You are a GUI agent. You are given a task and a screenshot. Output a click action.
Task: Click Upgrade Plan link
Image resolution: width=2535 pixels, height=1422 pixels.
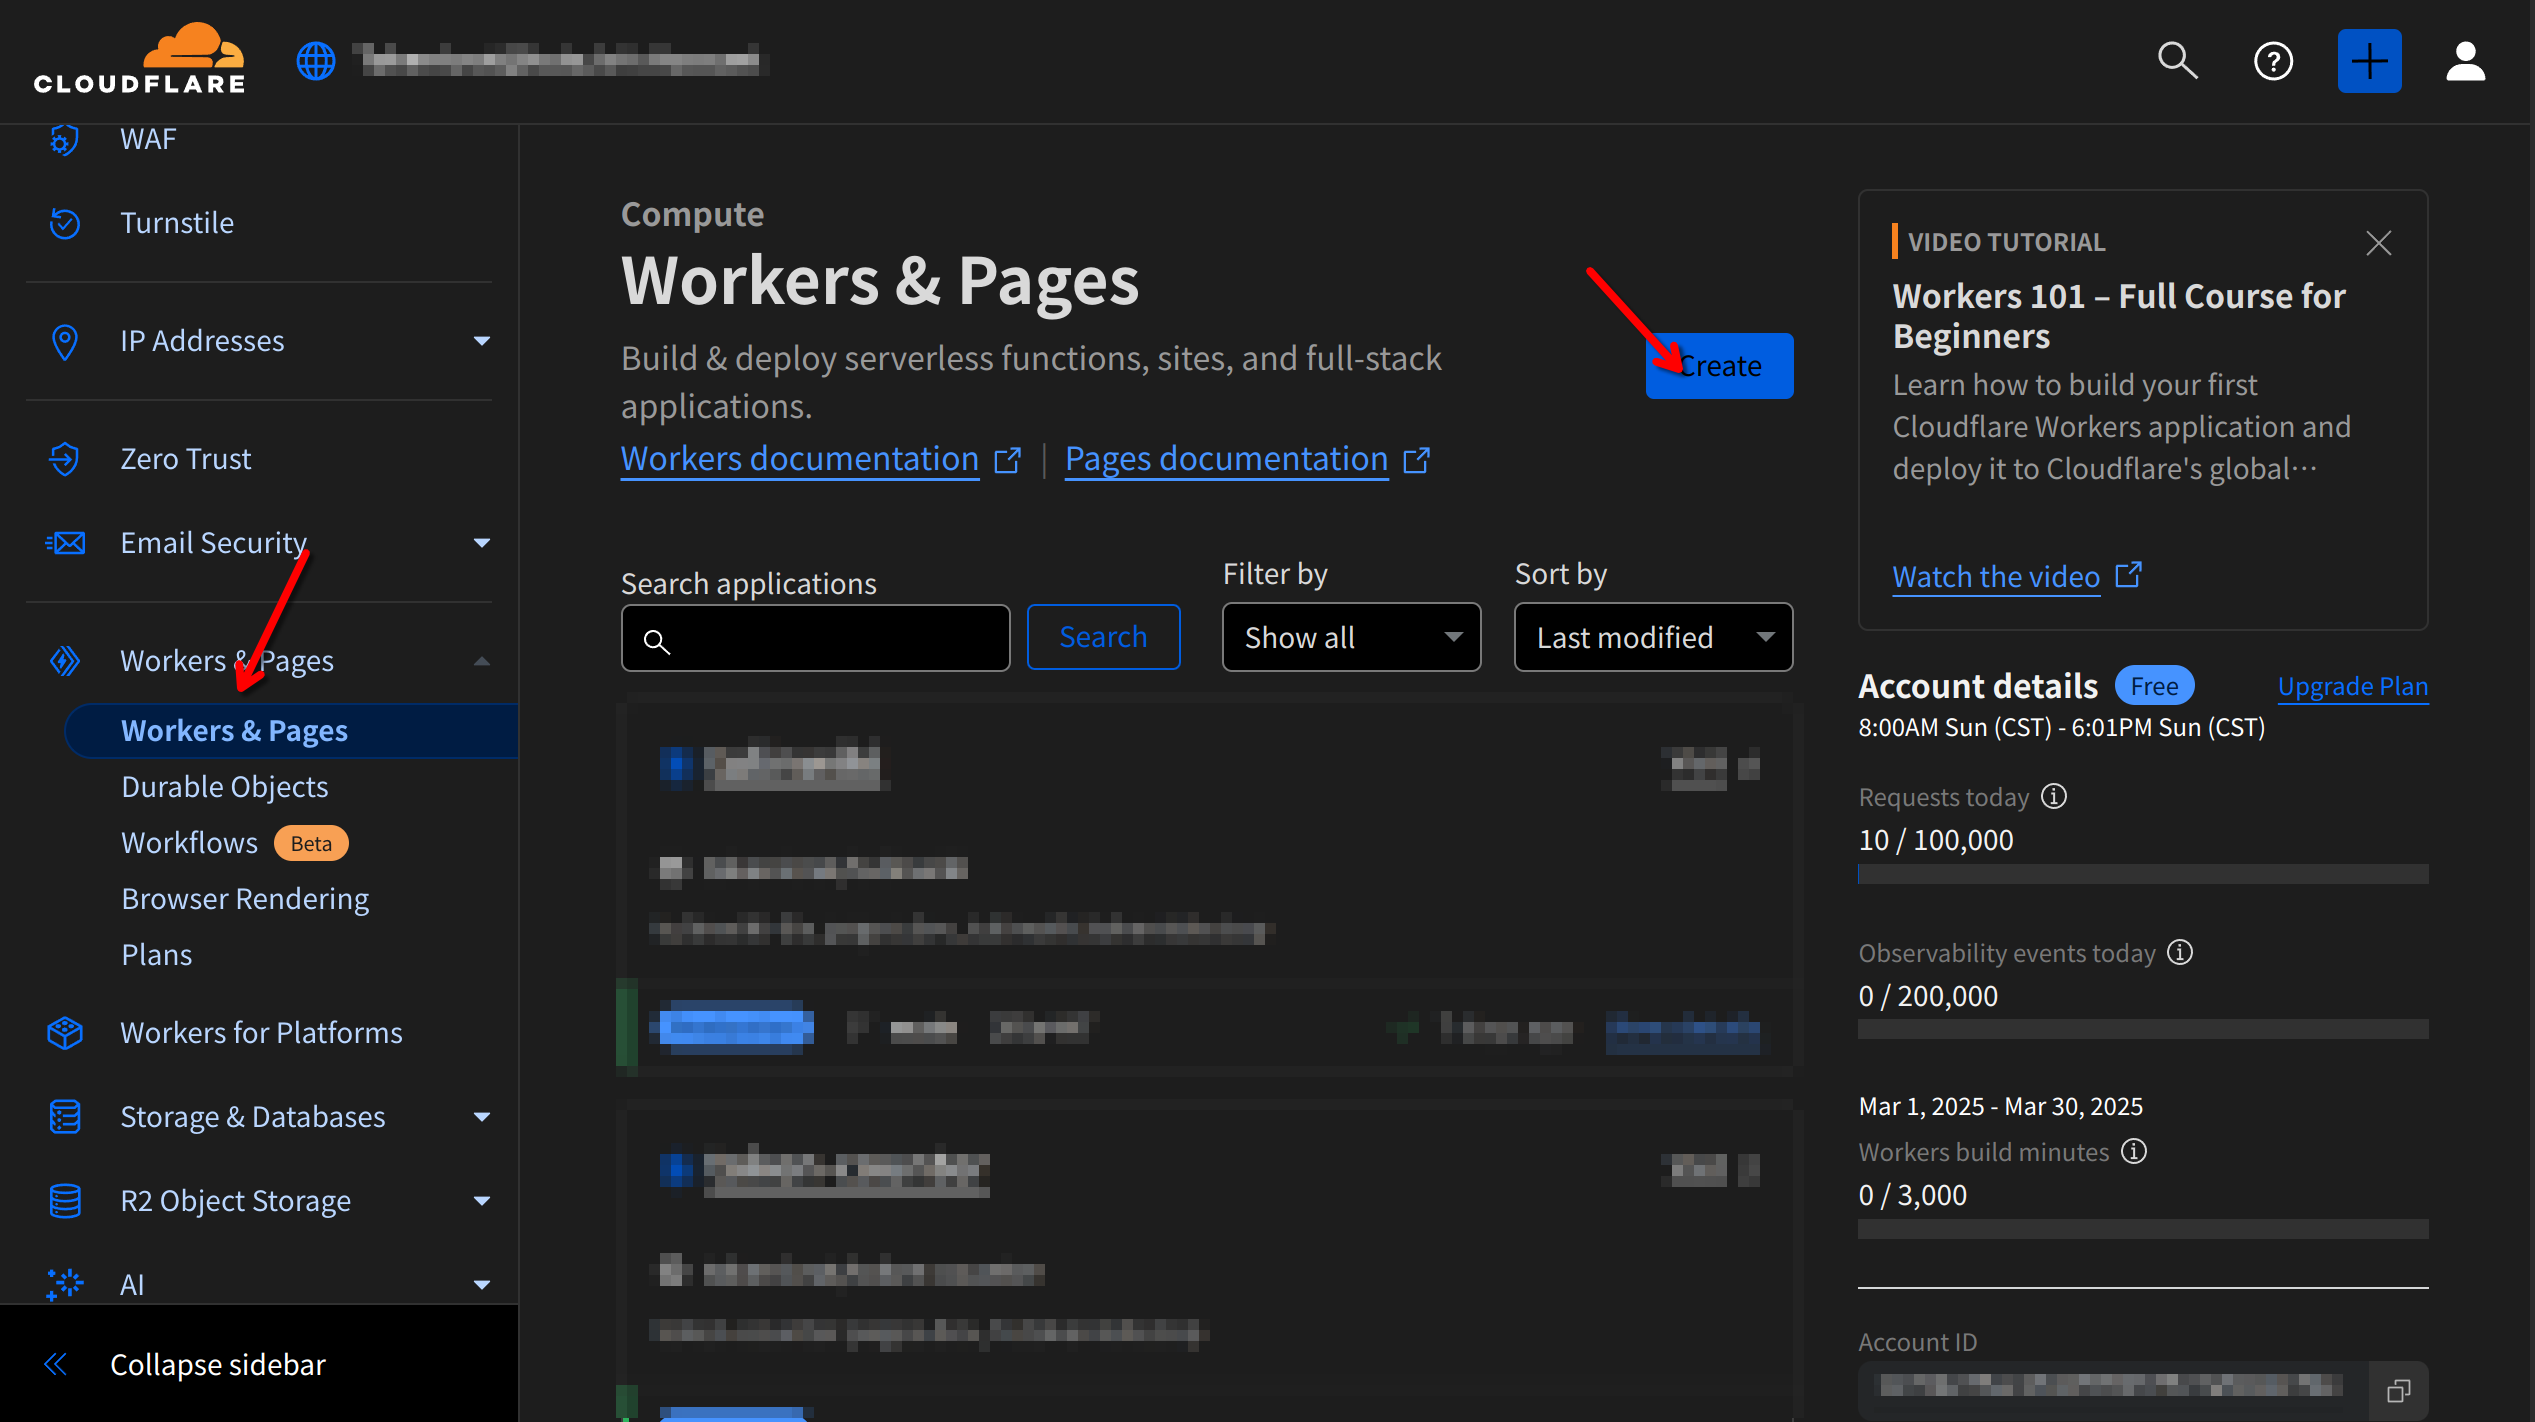2353,687
